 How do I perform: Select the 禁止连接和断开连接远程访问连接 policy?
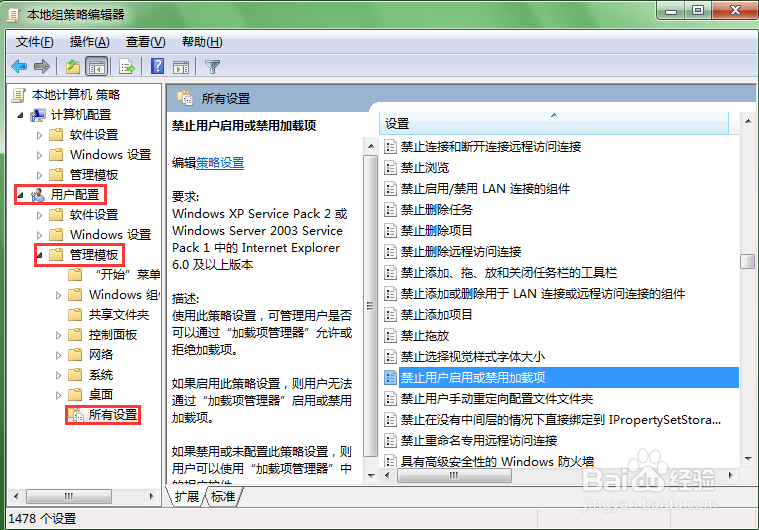(x=491, y=147)
